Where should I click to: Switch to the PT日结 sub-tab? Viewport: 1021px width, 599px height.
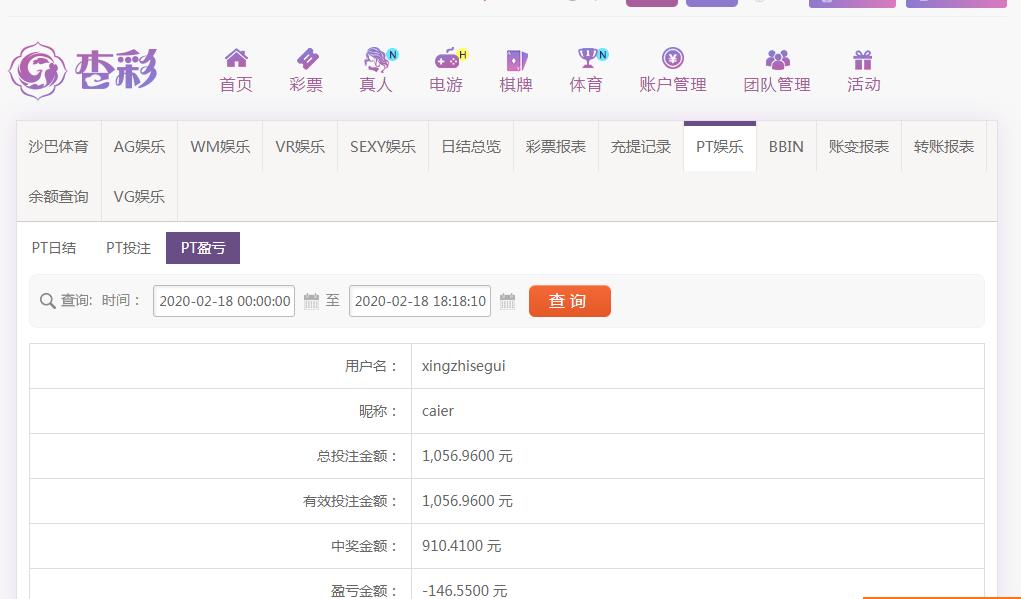click(54, 248)
